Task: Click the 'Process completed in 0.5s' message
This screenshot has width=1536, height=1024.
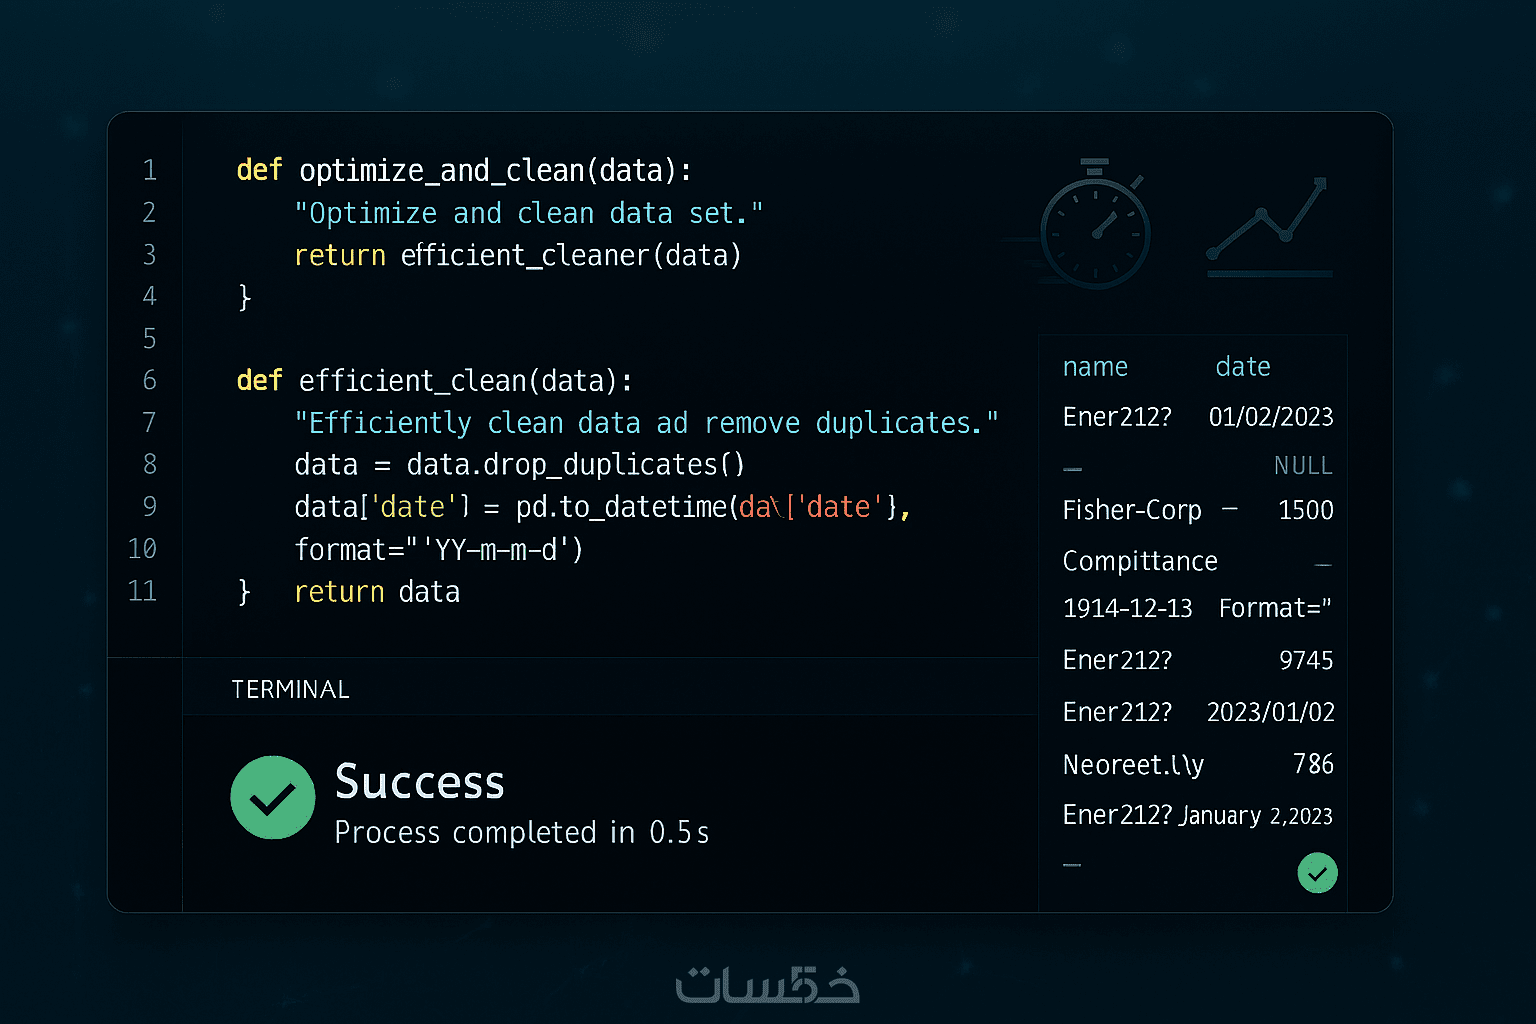Action: [x=521, y=832]
